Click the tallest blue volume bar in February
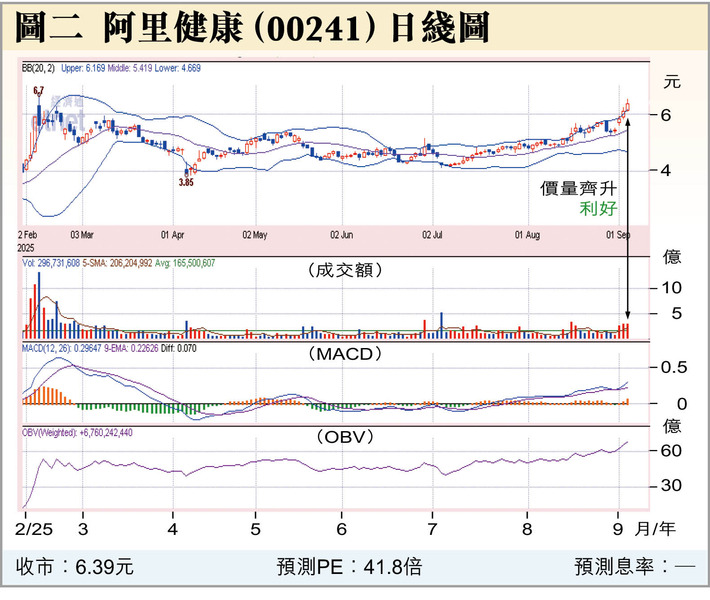710x600 pixels. click(39, 306)
